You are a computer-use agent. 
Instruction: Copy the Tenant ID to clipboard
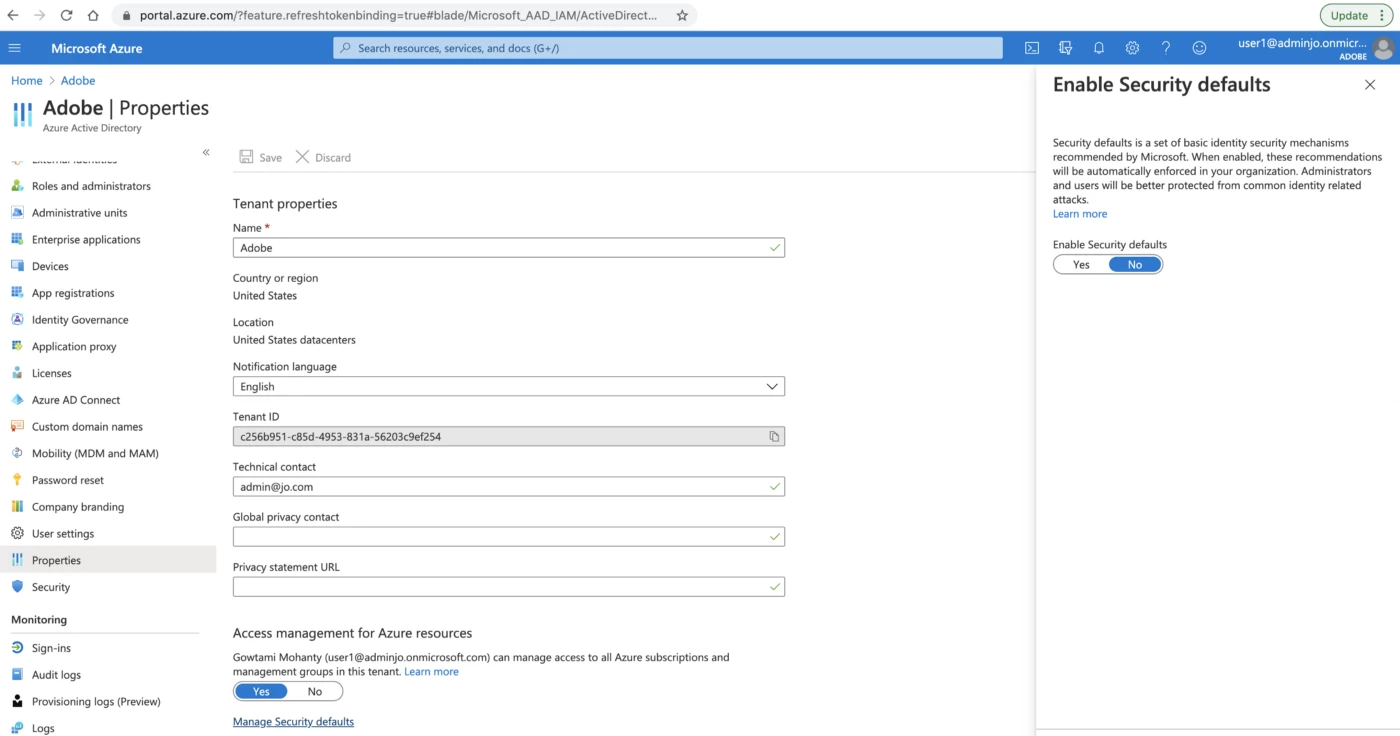774,437
